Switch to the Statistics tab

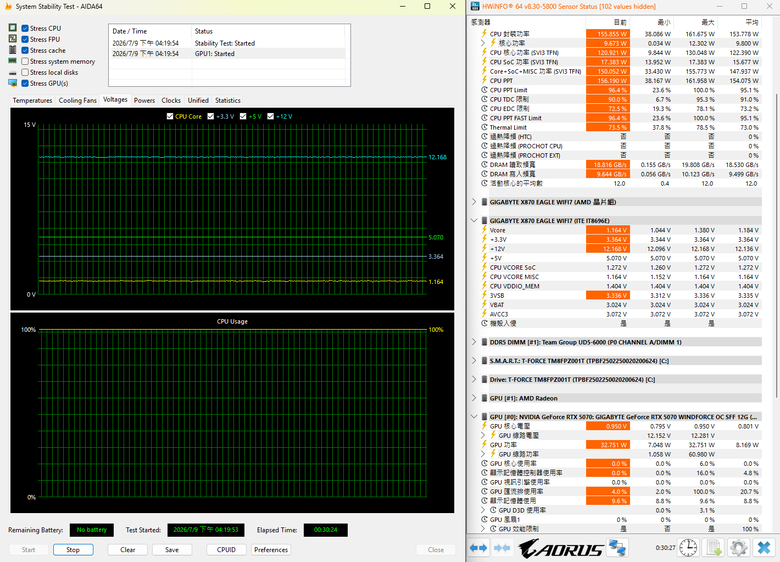[x=228, y=100]
